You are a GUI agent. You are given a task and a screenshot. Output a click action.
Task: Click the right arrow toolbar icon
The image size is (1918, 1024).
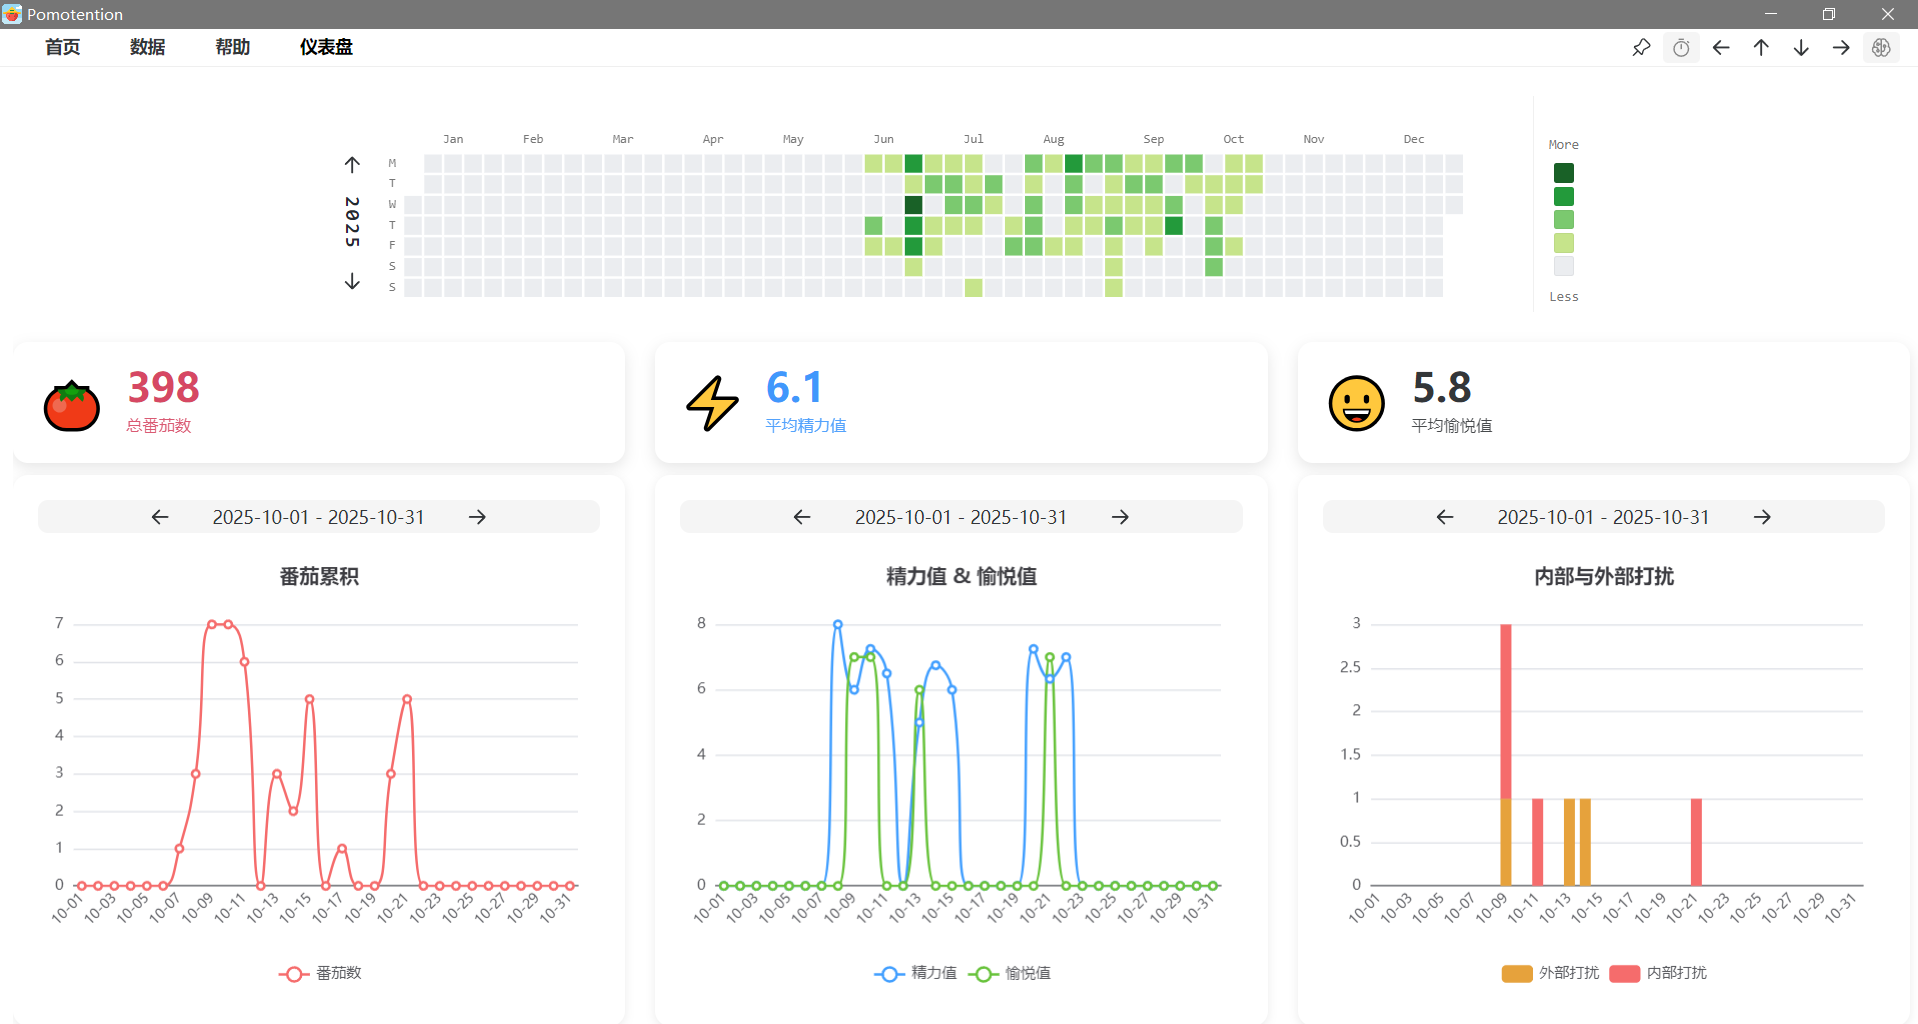pos(1841,48)
